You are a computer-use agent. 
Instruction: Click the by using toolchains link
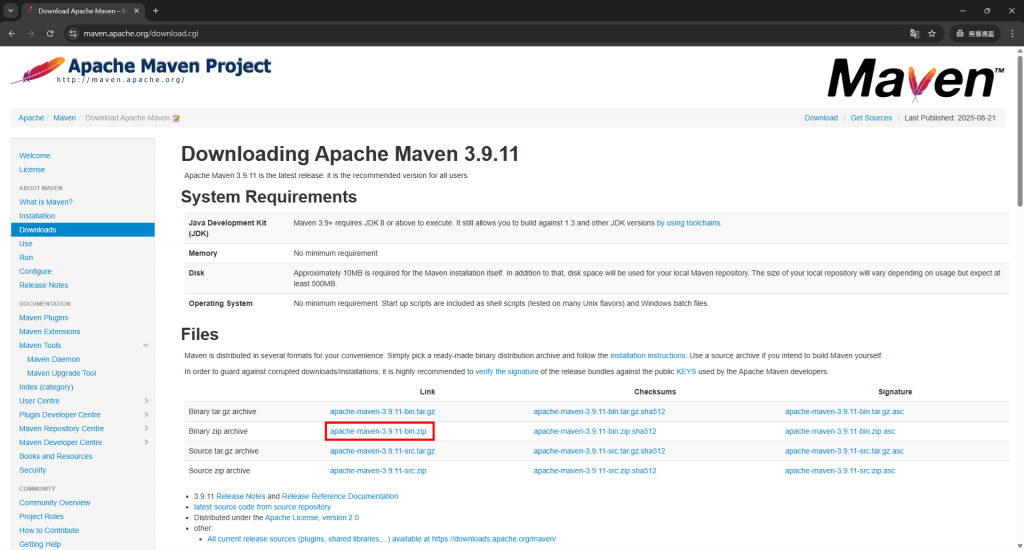(688, 223)
